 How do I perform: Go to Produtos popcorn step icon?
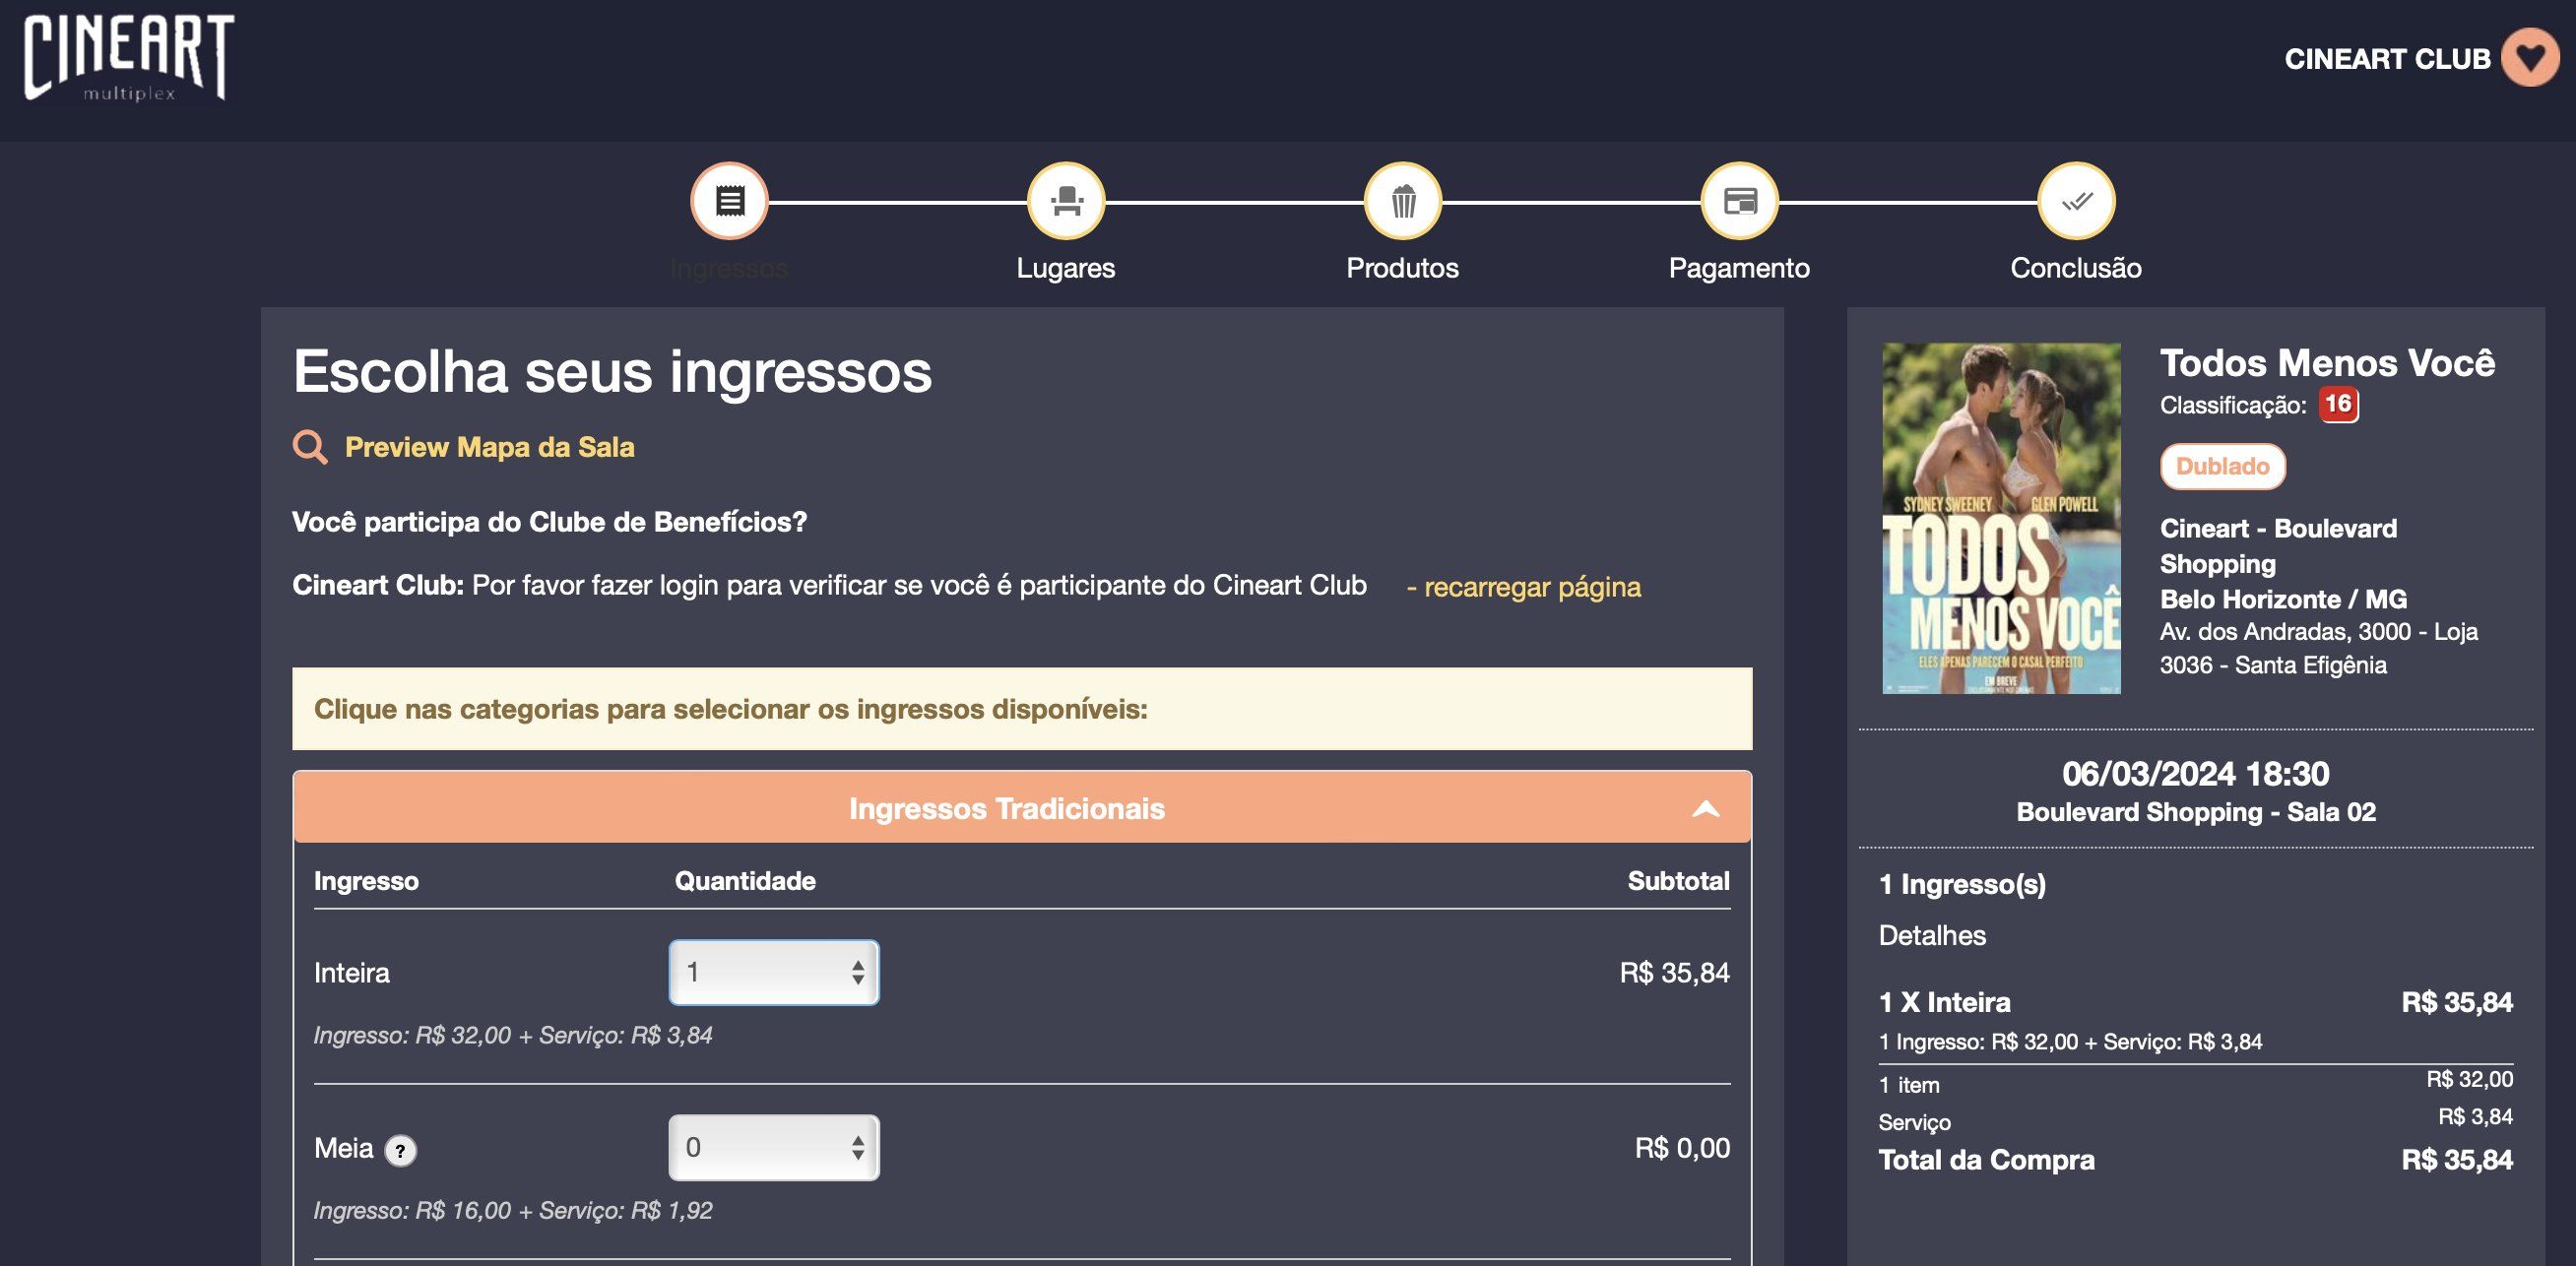coord(1403,201)
